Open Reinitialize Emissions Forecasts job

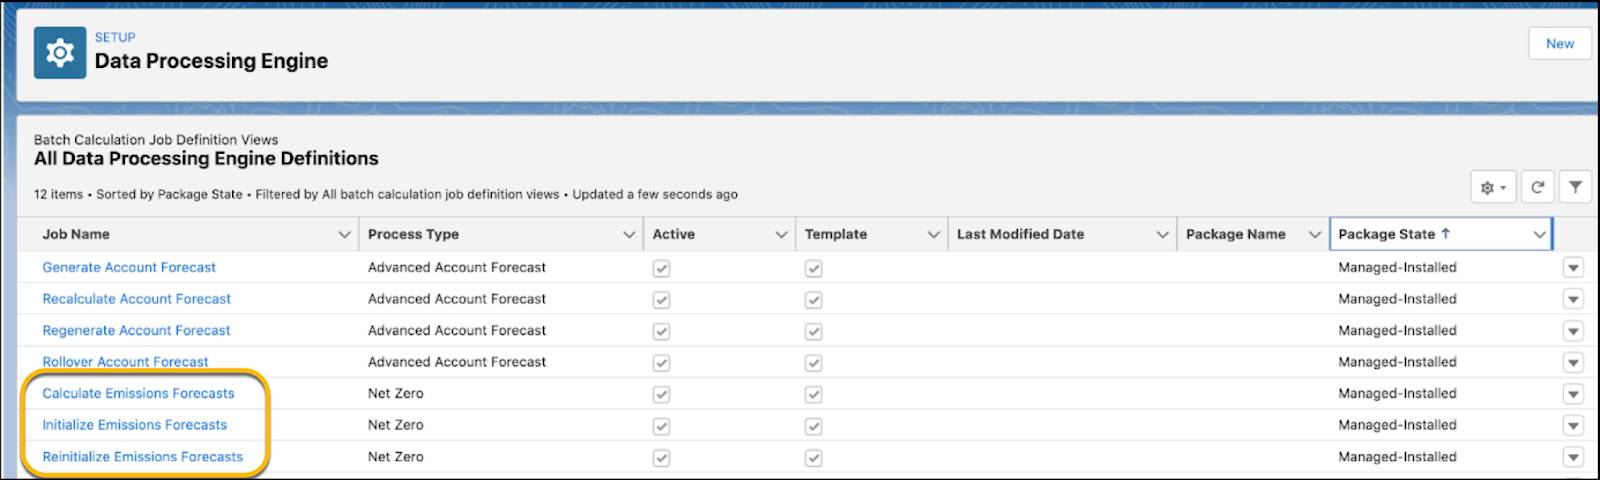tap(142, 456)
